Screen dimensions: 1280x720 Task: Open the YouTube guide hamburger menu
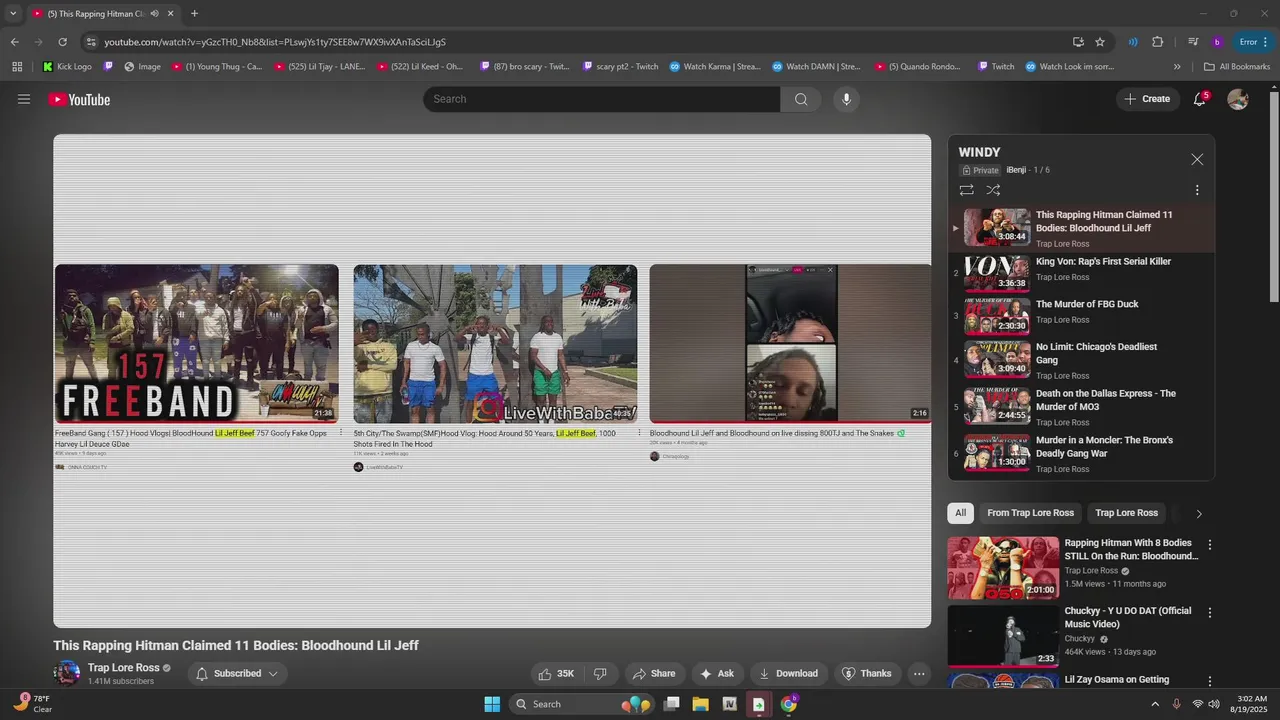point(24,99)
